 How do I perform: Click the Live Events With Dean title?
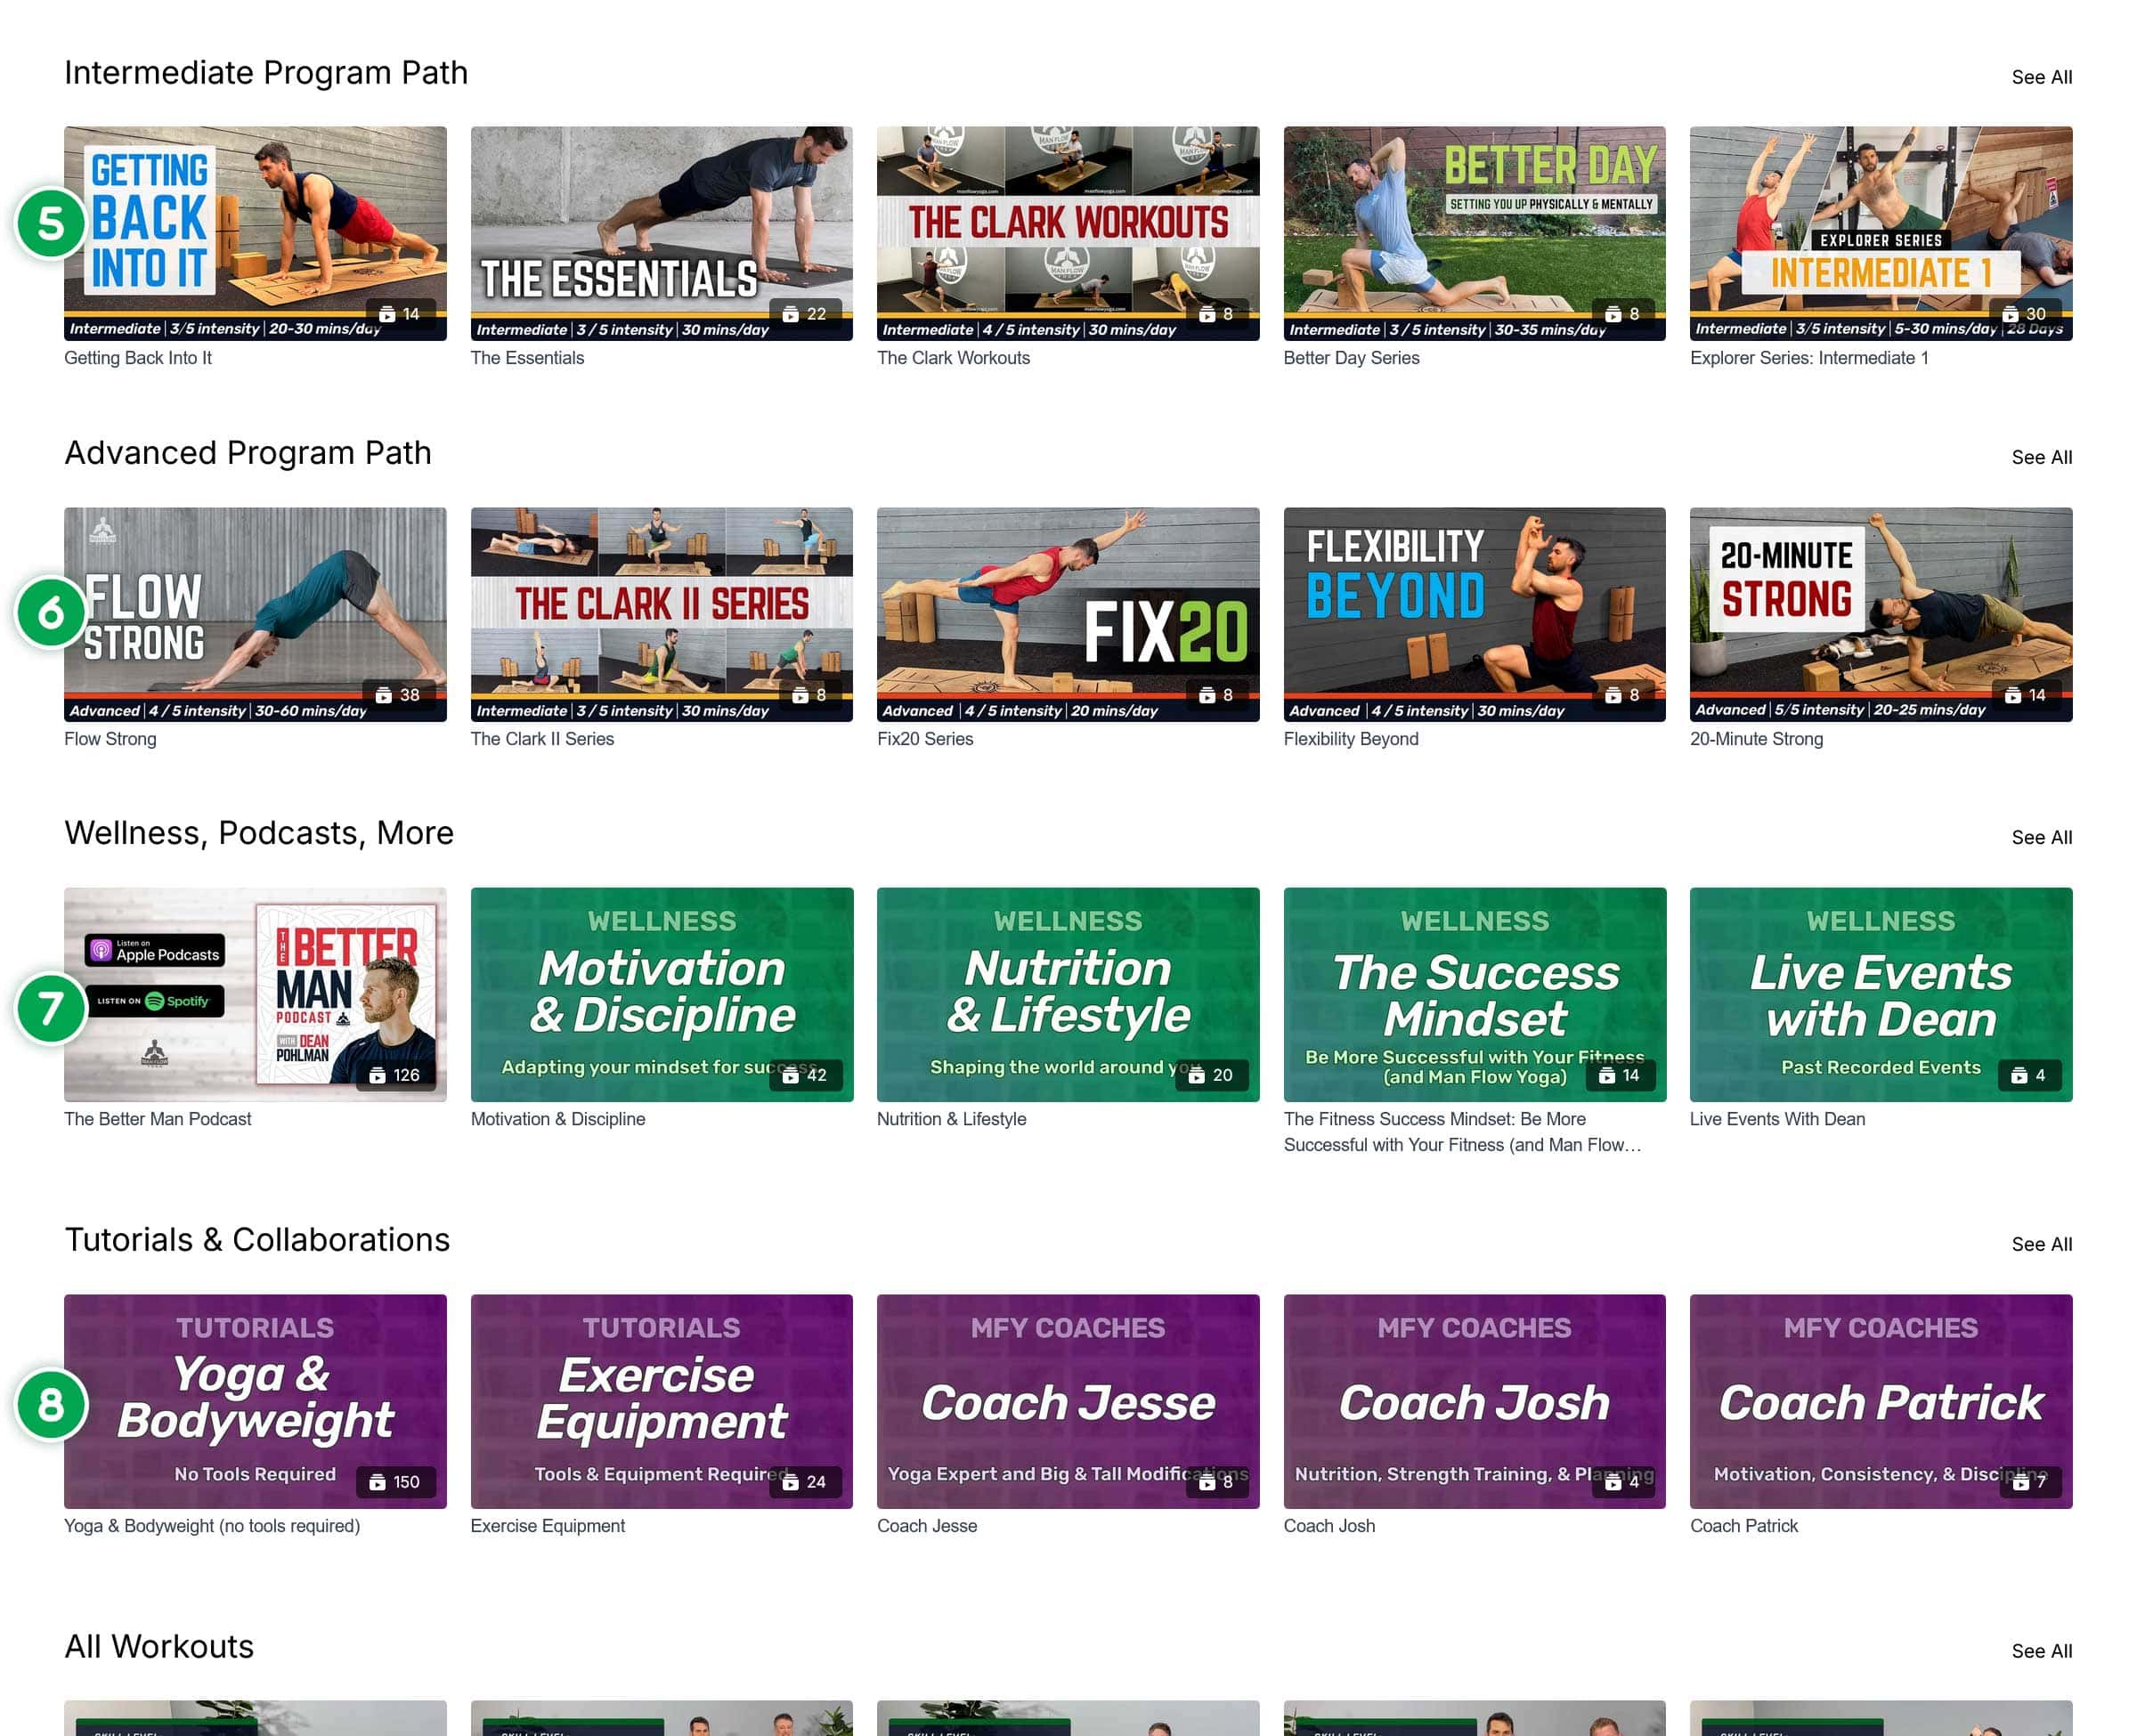[1776, 1119]
